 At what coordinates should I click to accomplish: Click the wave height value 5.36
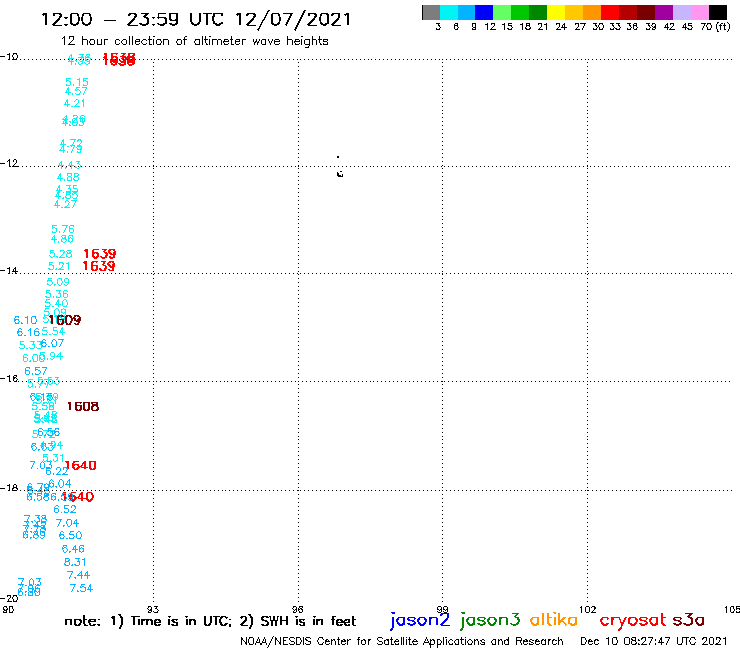tap(57, 294)
